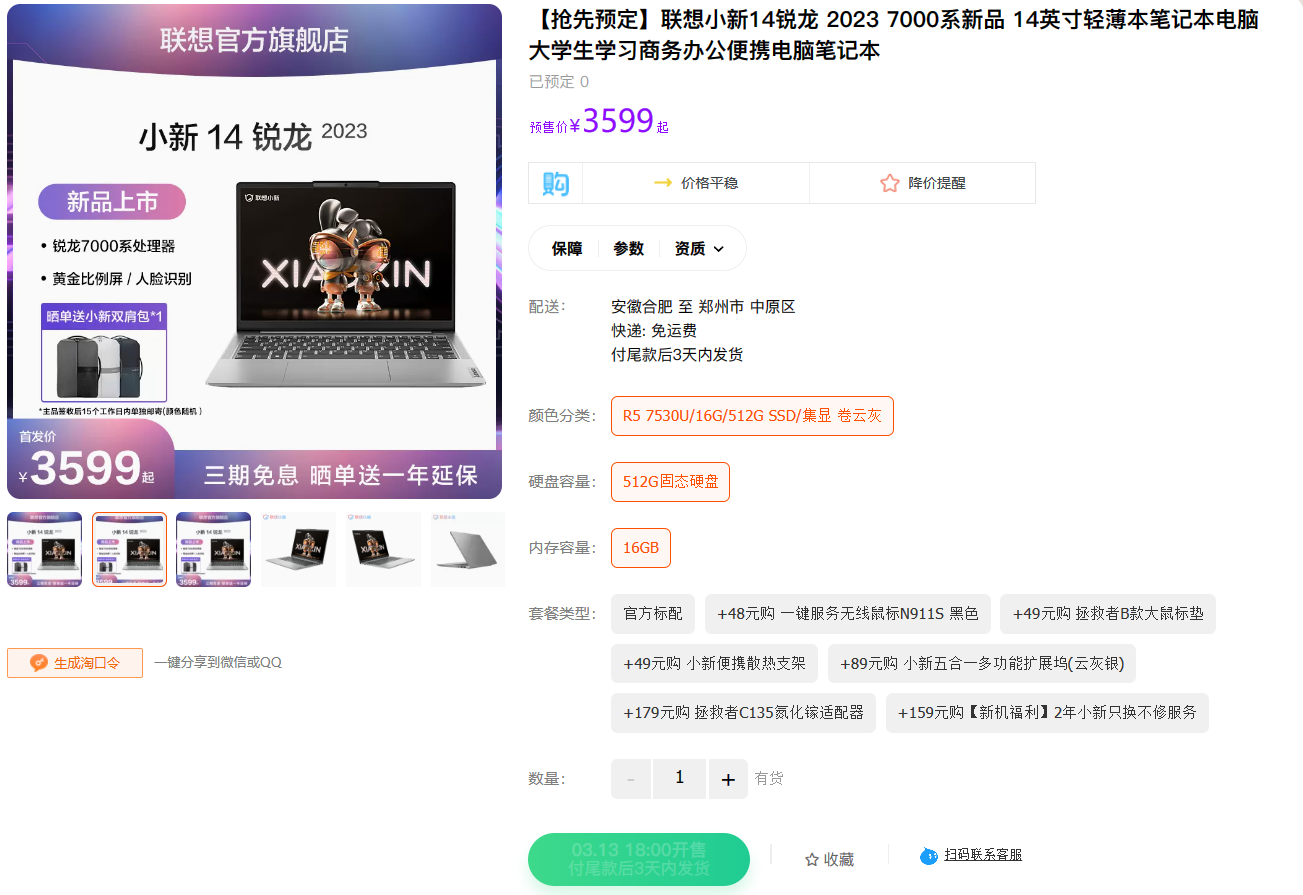This screenshot has width=1303, height=895.
Task: Pick the +49元购 小新便携散热支架 package
Action: (x=714, y=663)
